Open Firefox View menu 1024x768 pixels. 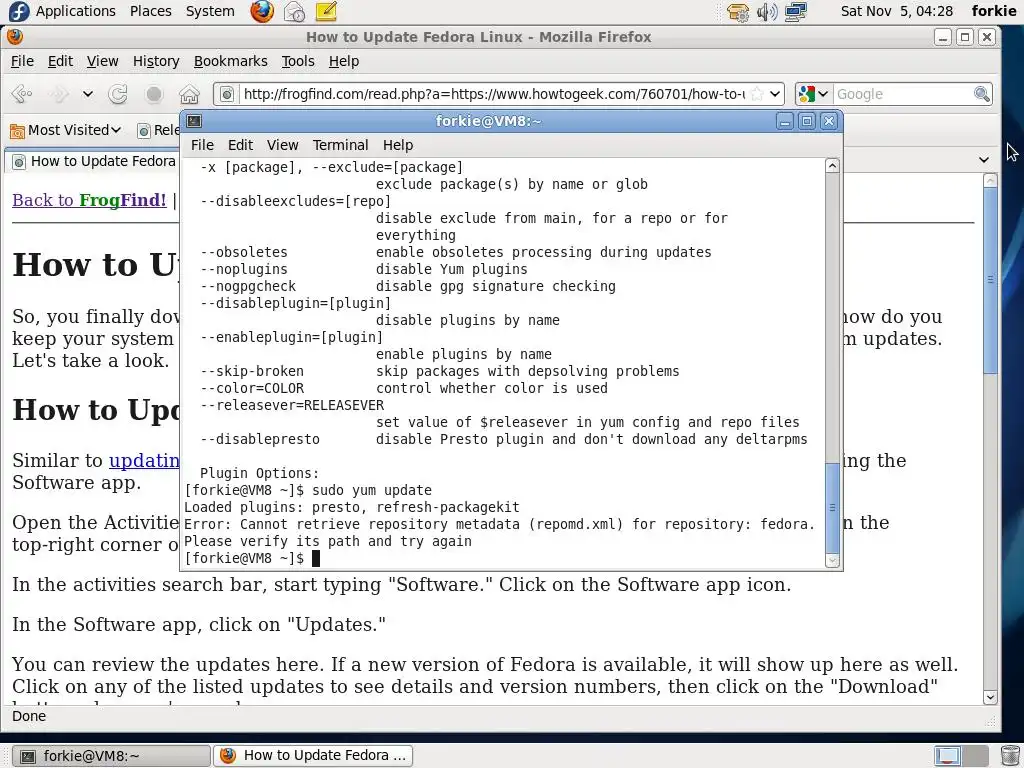[x=103, y=61]
